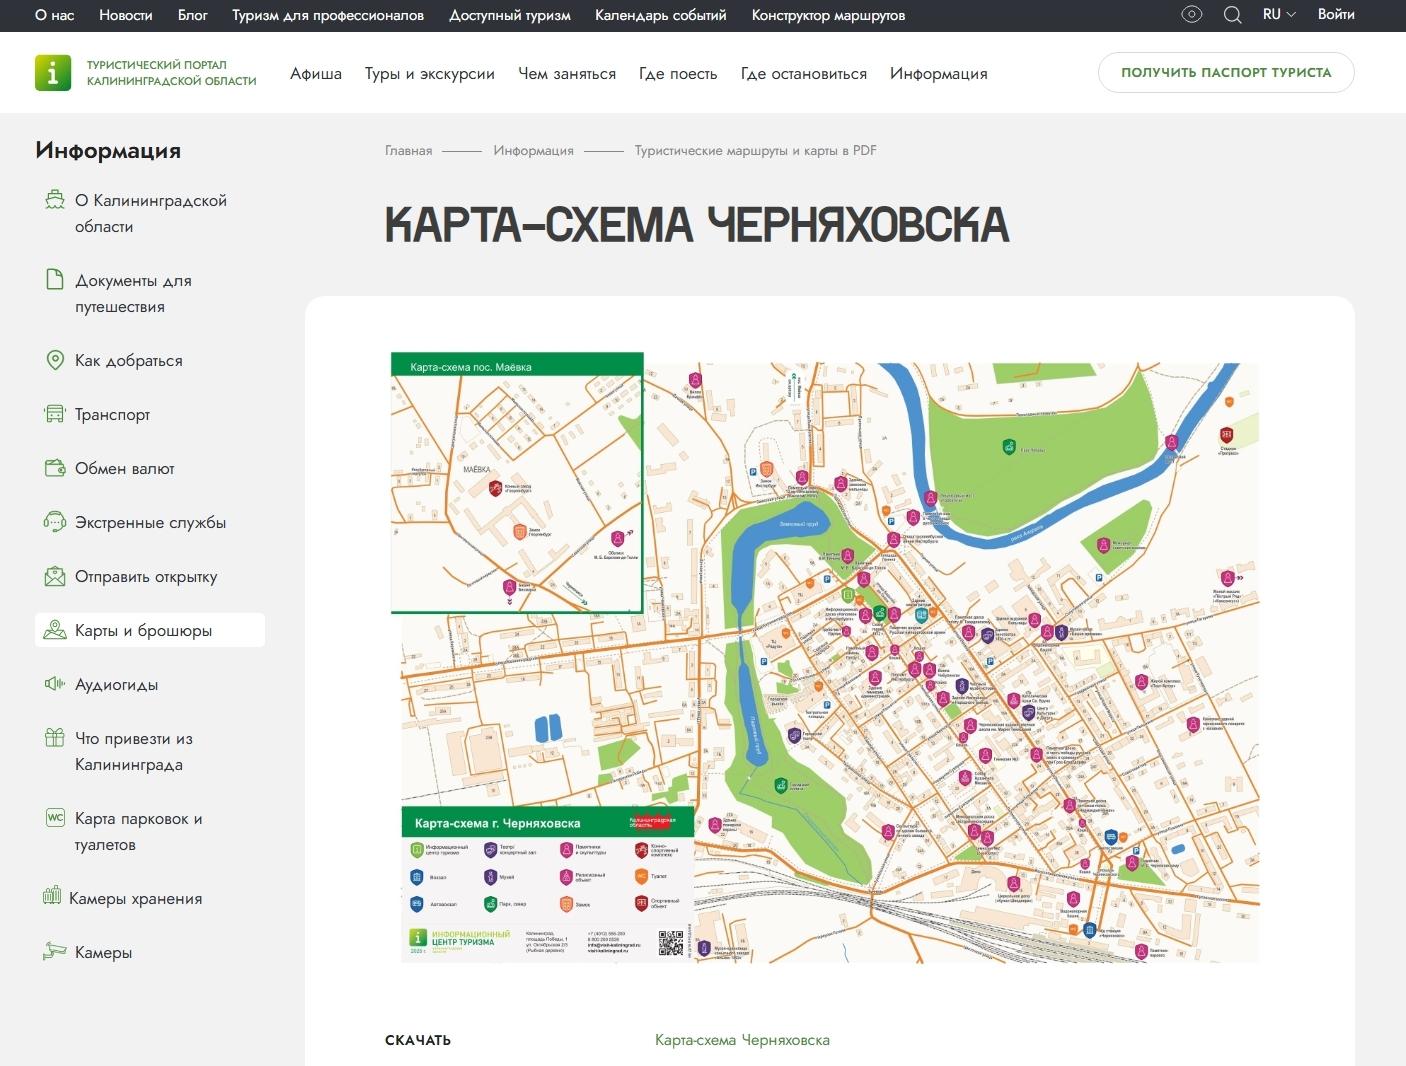Open the Туры и экскурсии menu

[430, 74]
